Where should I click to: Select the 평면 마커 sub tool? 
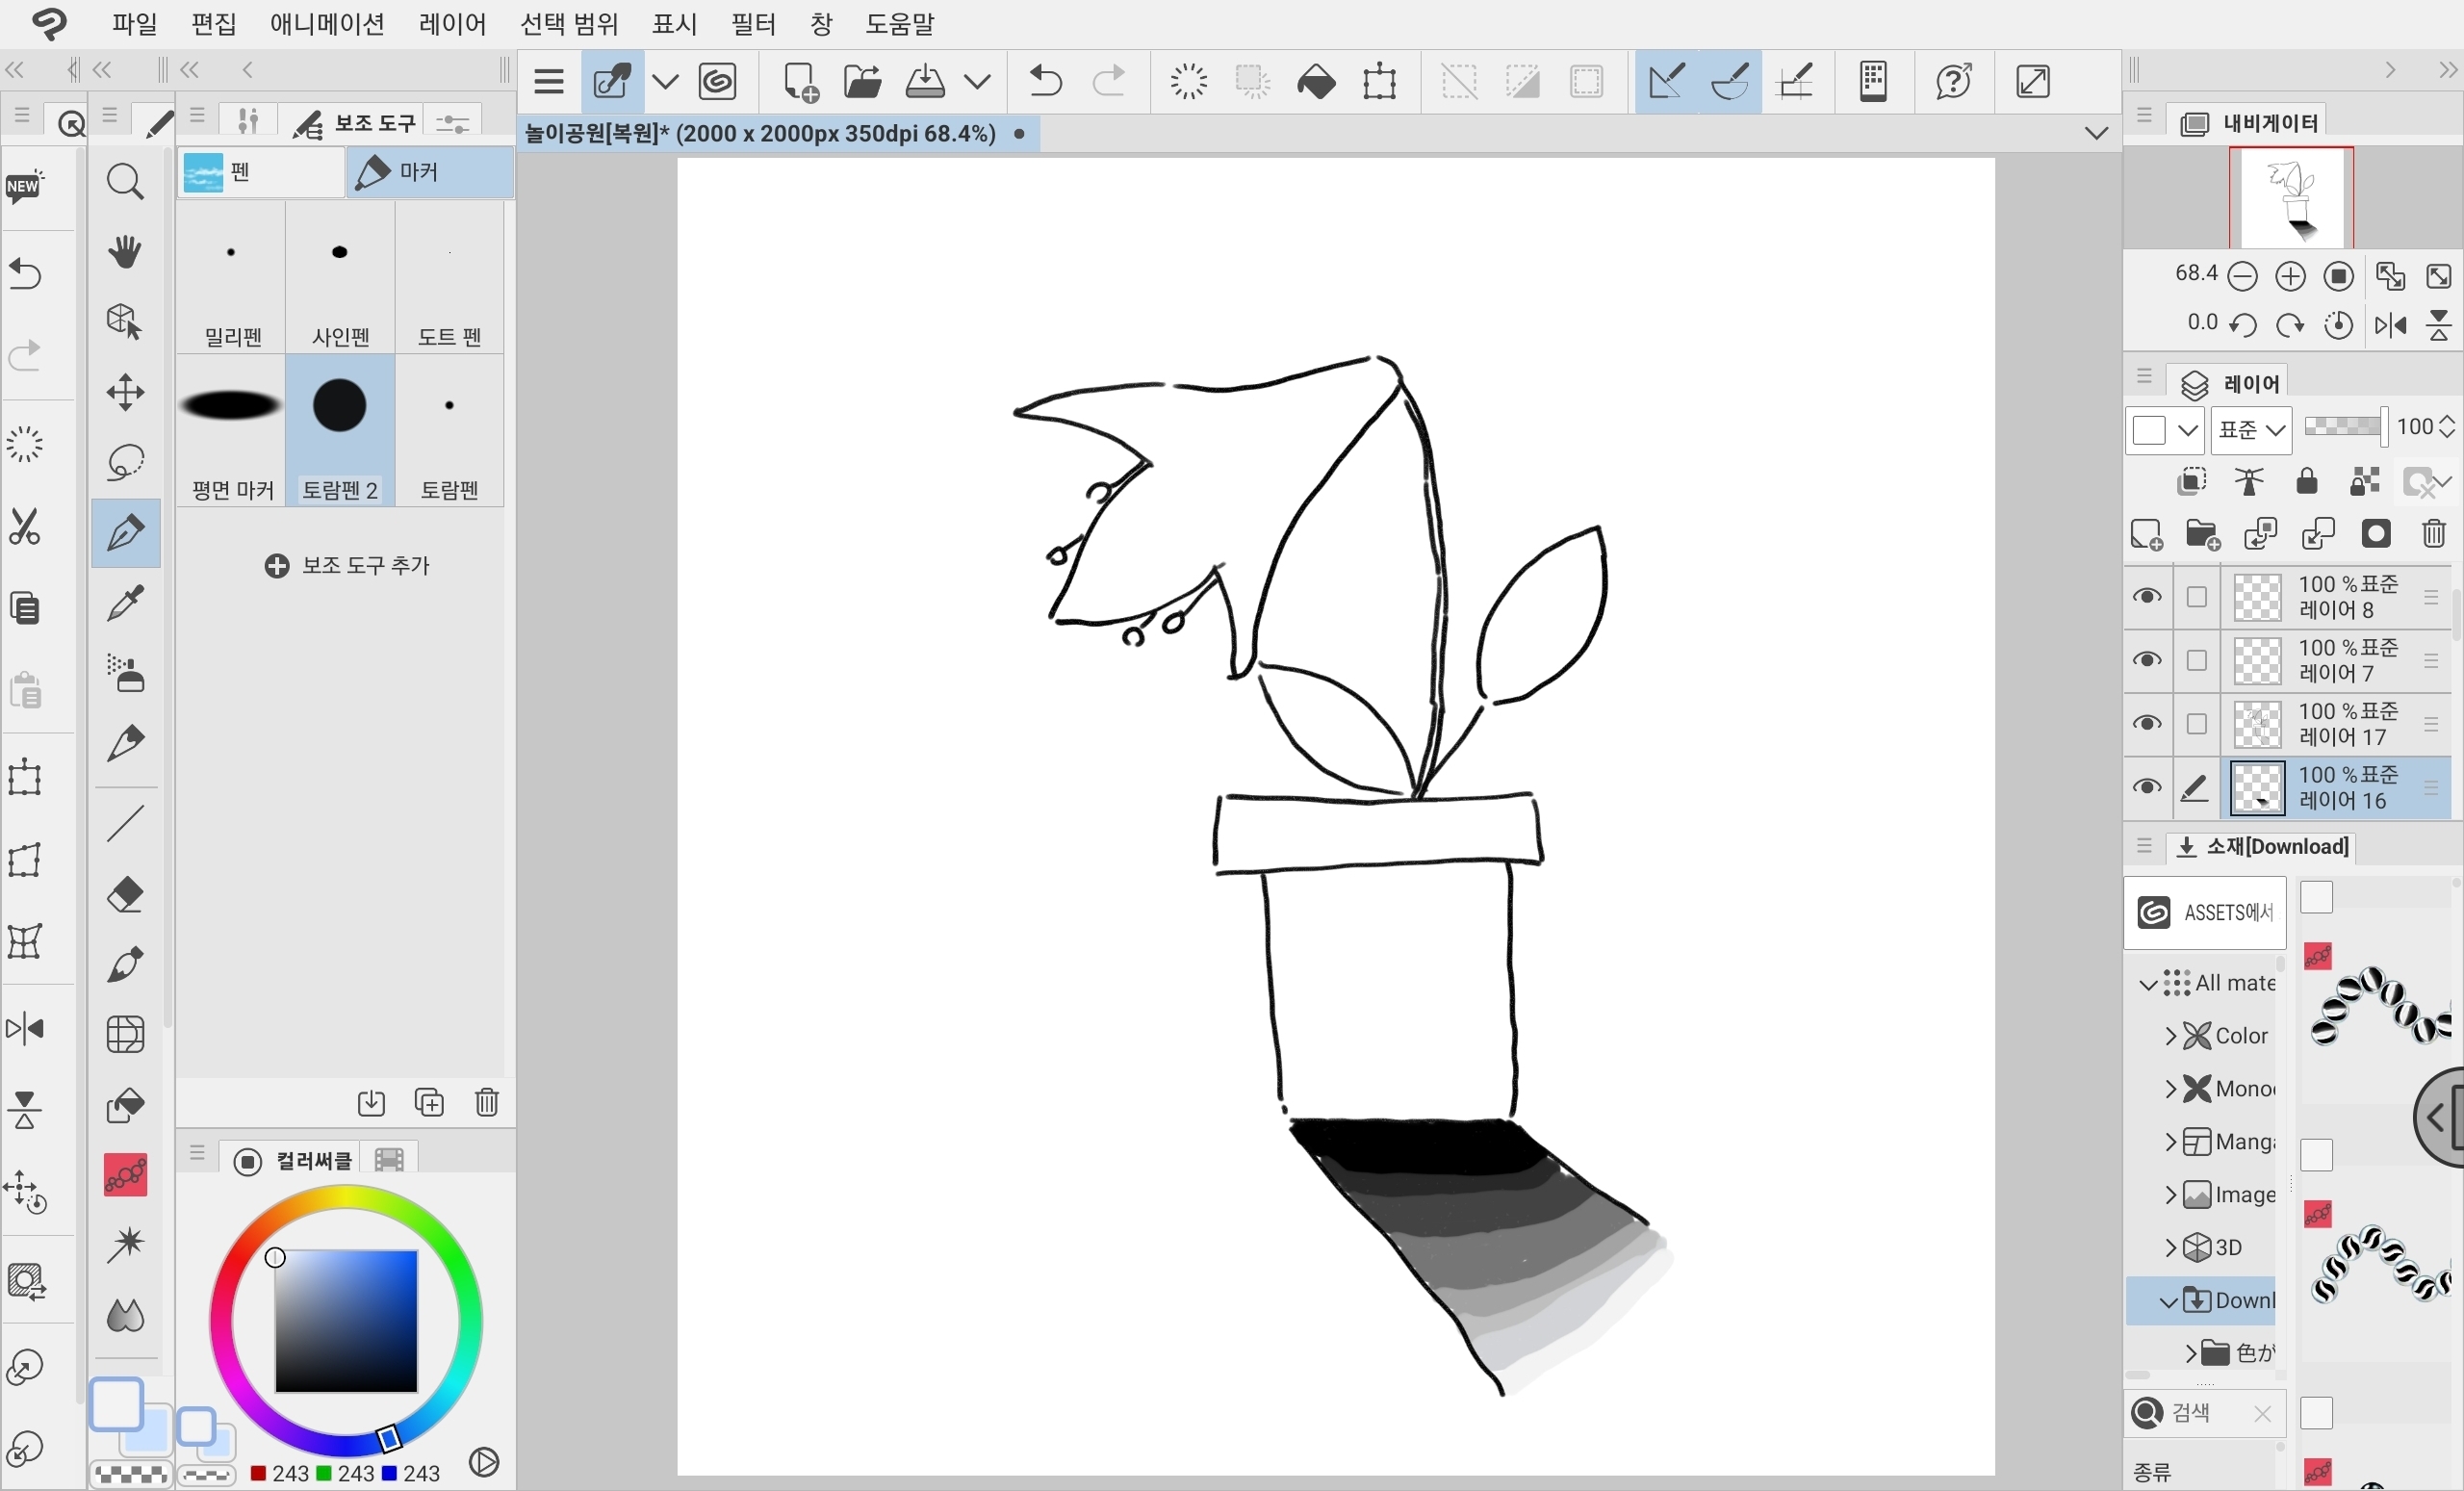(x=231, y=431)
